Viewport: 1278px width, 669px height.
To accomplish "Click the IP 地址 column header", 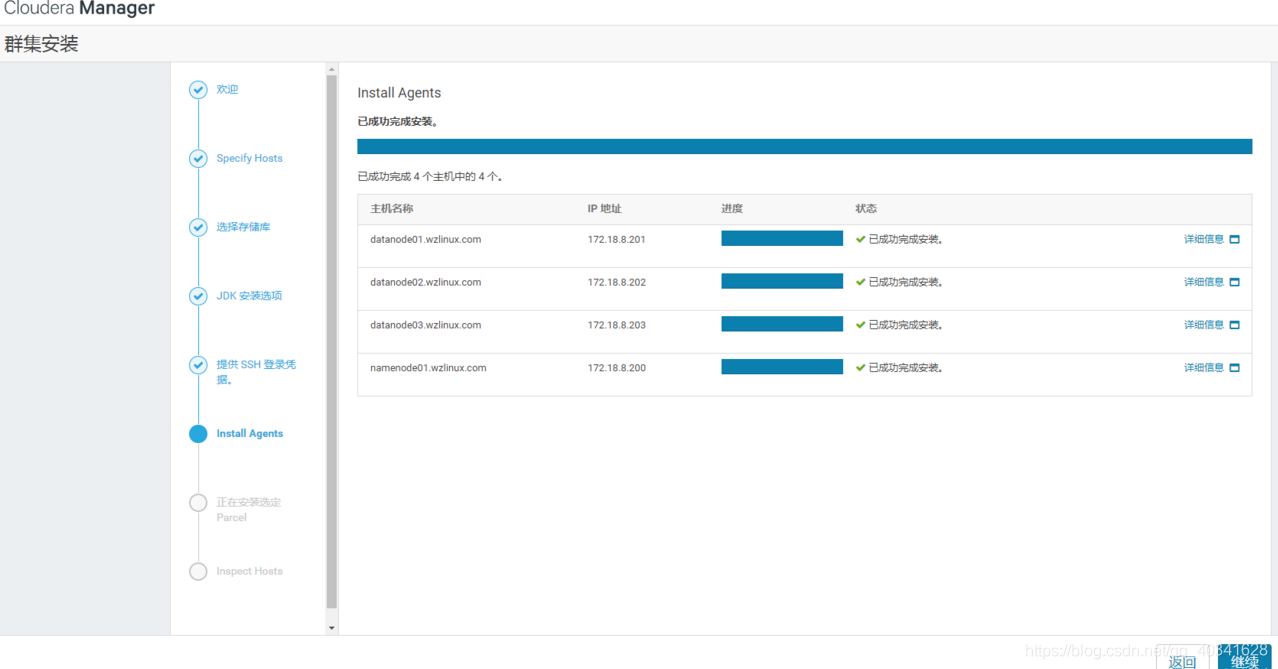I will [x=604, y=209].
